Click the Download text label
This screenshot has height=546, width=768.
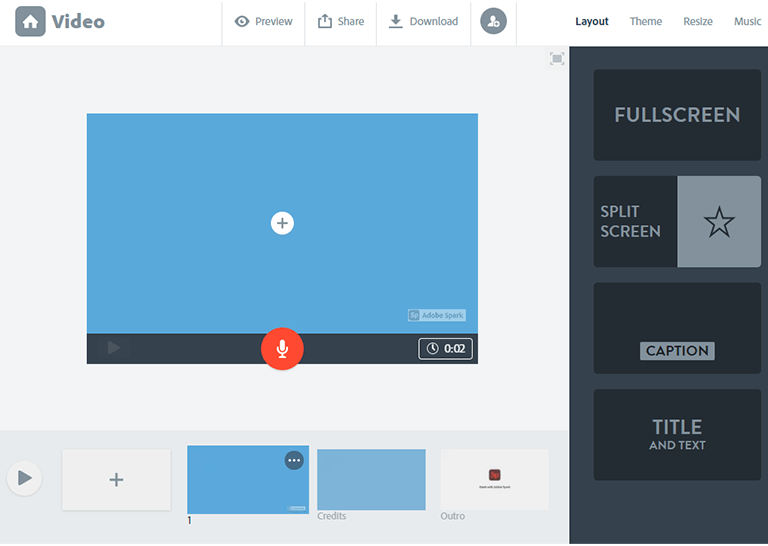[434, 22]
